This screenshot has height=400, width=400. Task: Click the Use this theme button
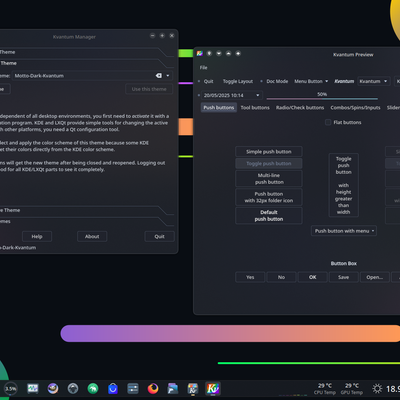click(149, 89)
